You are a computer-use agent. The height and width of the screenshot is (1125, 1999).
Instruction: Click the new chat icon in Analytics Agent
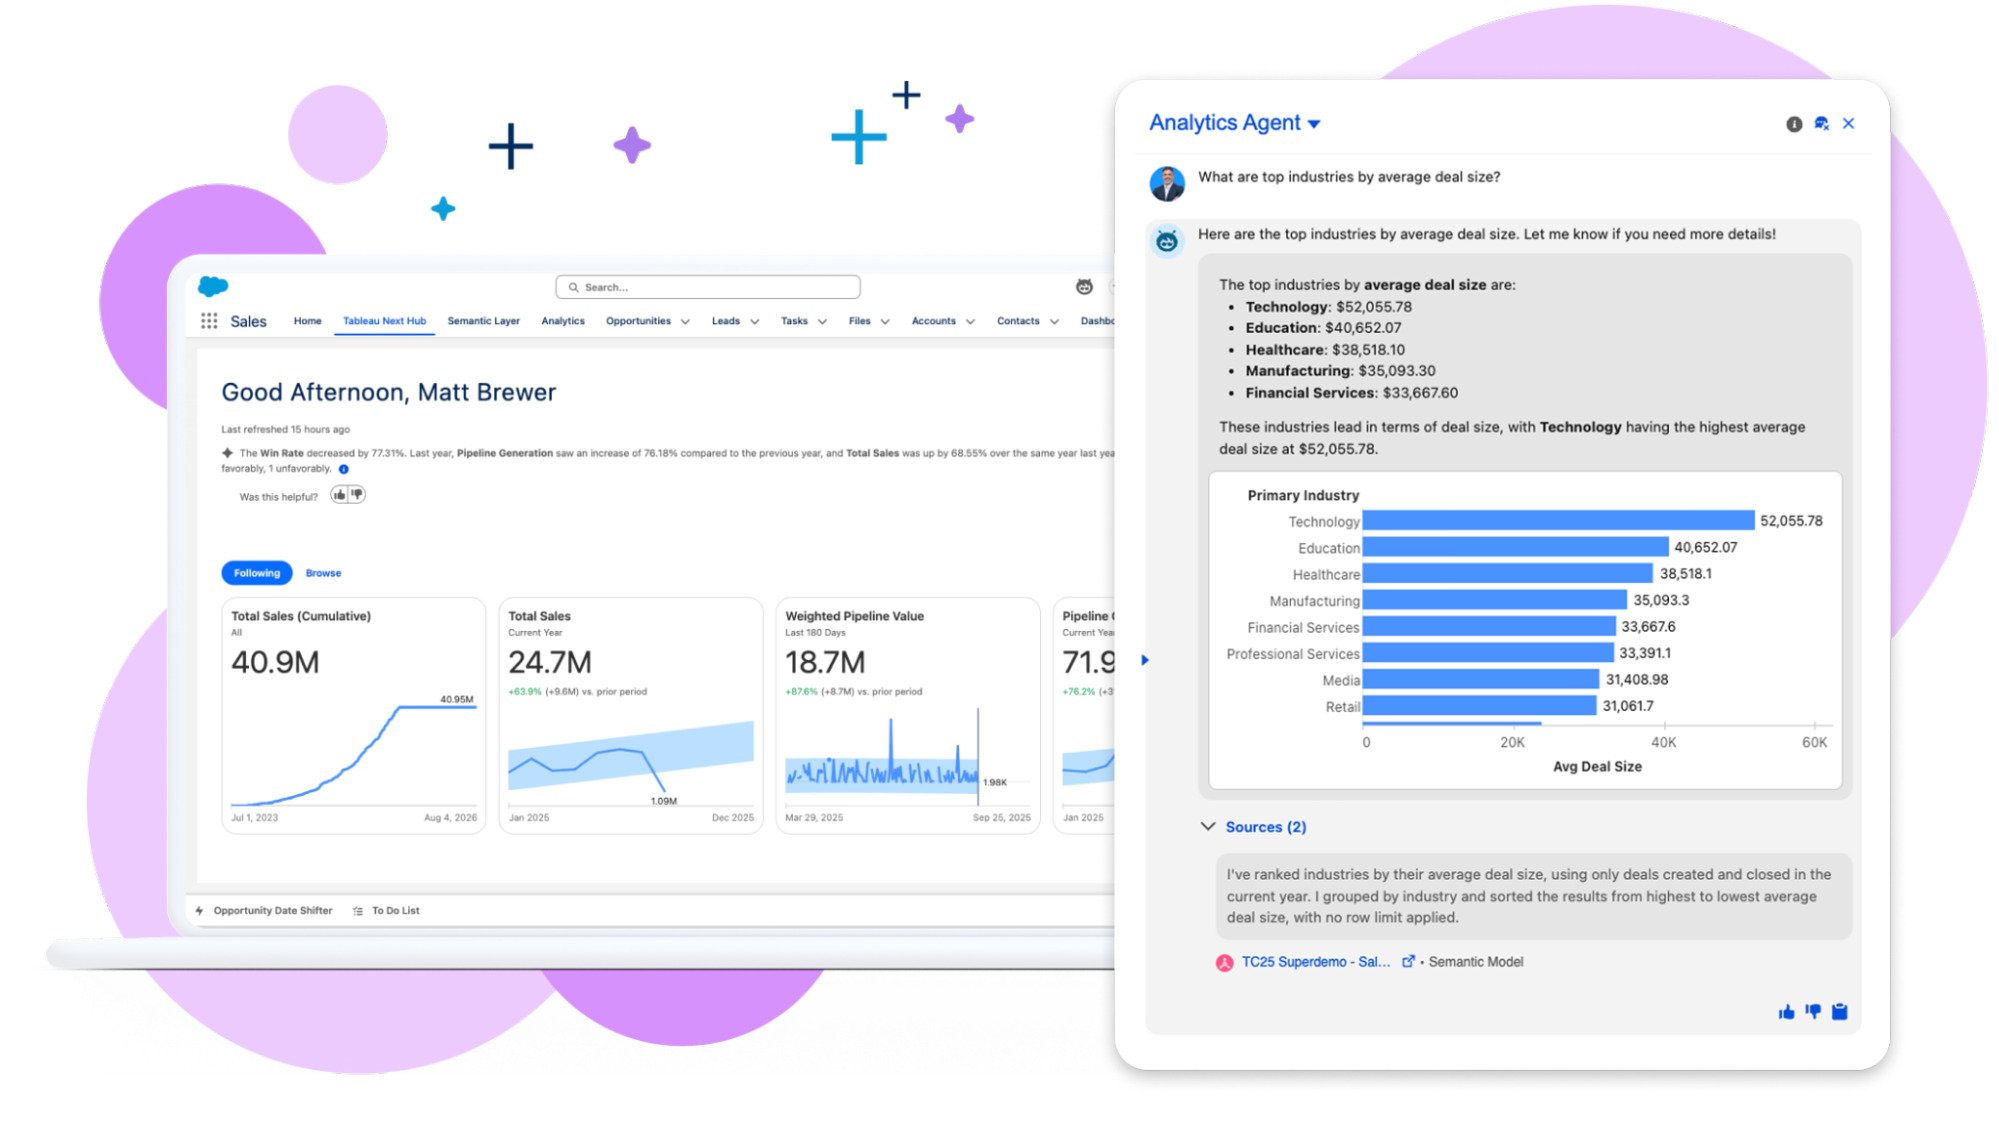pyautogui.click(x=1822, y=124)
